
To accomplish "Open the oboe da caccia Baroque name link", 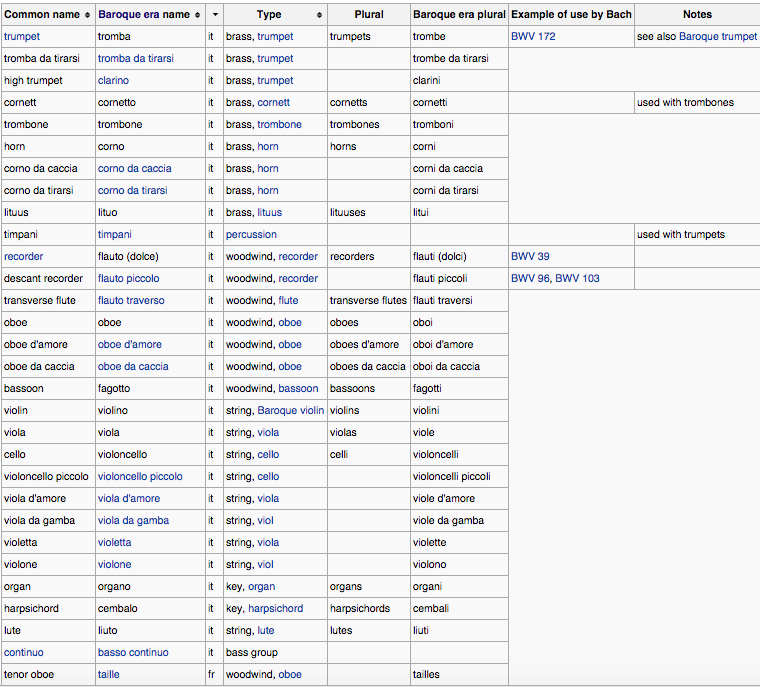I will click(x=133, y=367).
